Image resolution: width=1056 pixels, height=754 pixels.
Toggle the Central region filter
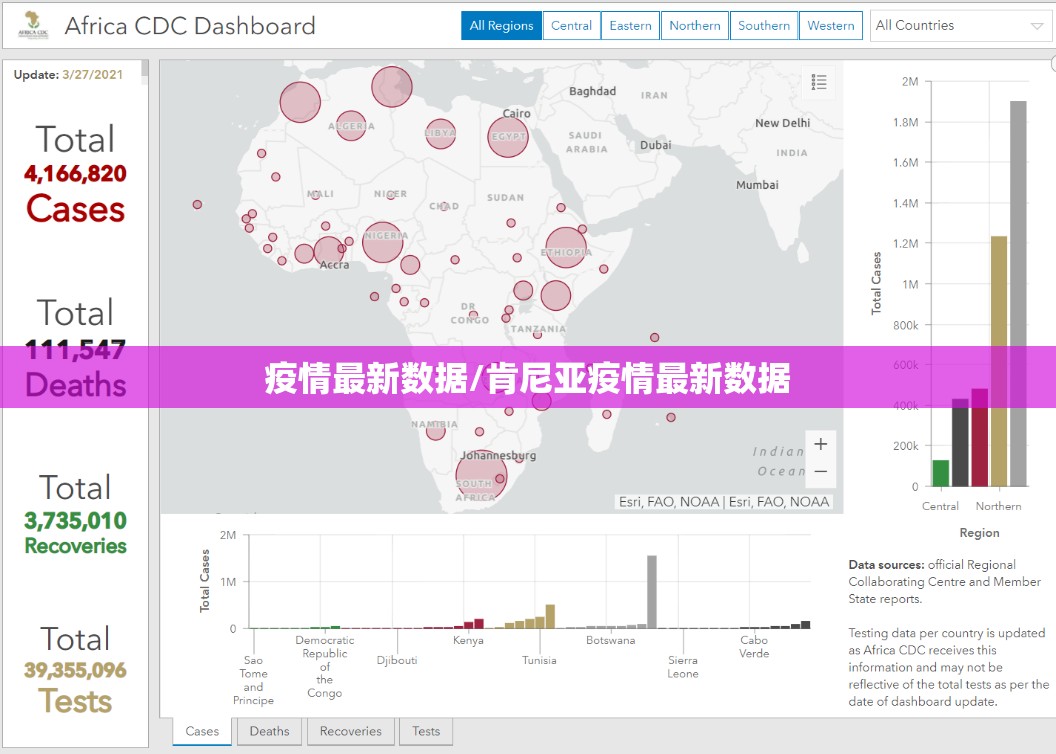pyautogui.click(x=571, y=26)
